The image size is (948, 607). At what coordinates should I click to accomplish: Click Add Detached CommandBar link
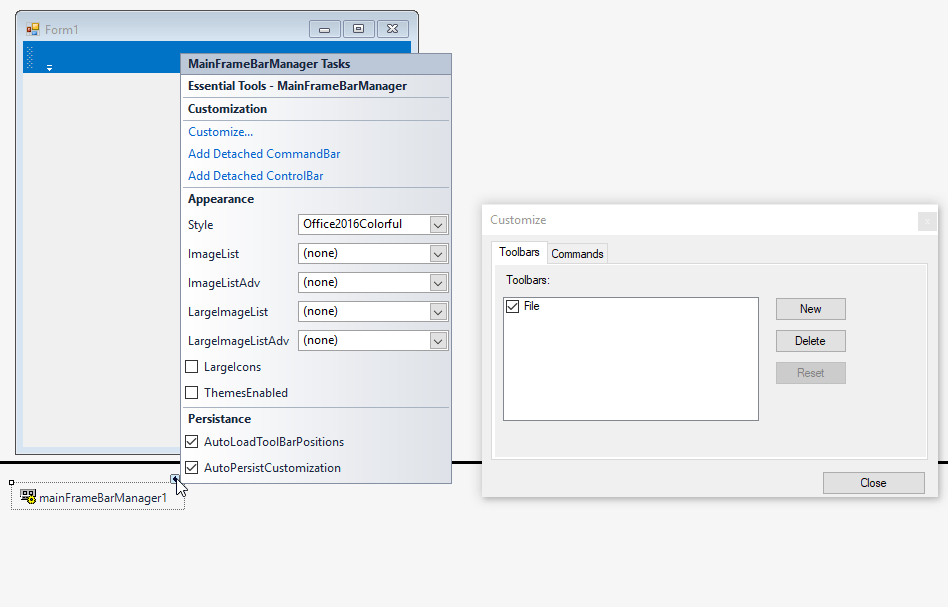click(x=263, y=153)
